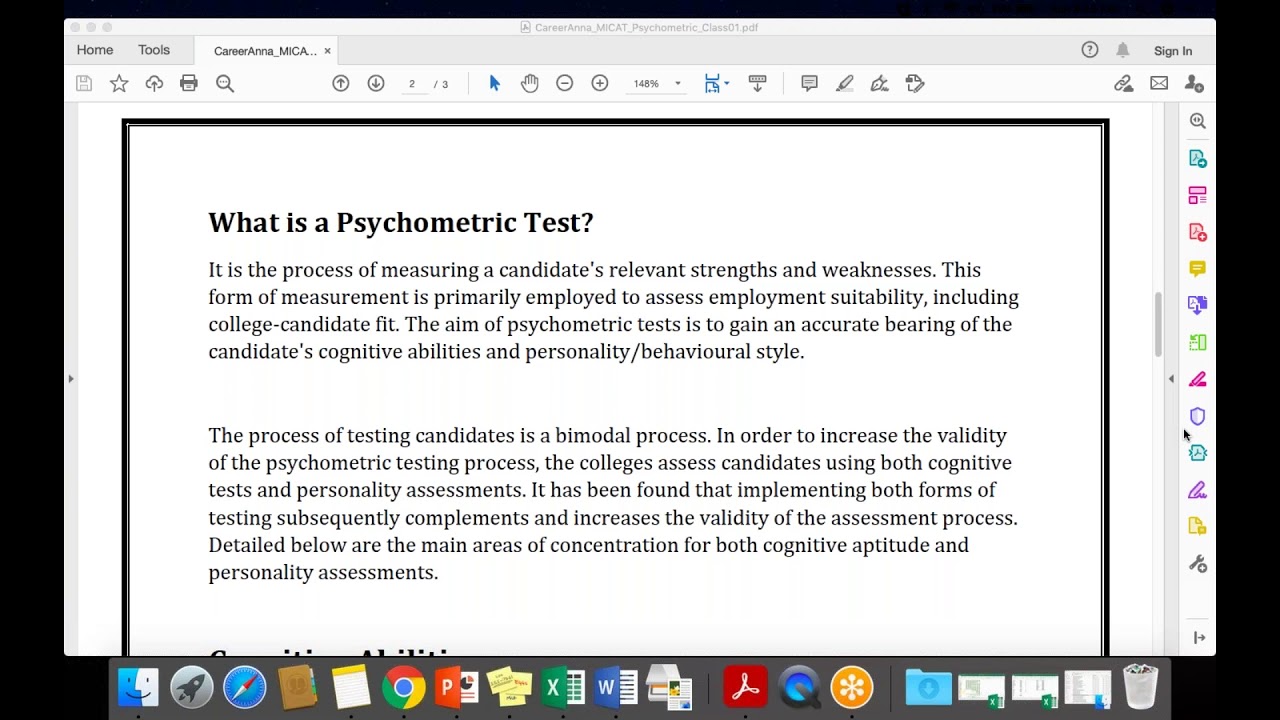Image resolution: width=1280 pixels, height=720 pixels.
Task: Select the Highlight text tool
Action: click(x=845, y=84)
